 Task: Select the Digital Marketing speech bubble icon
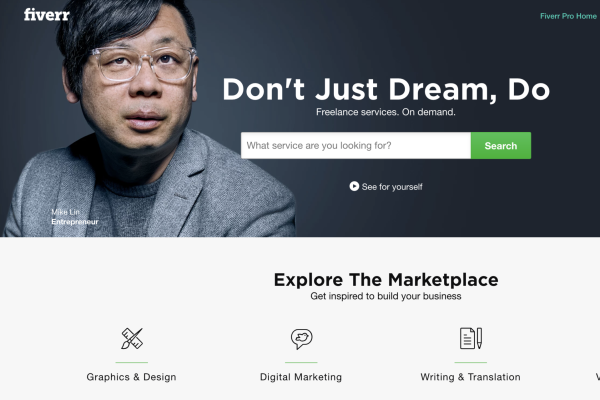pyautogui.click(x=302, y=339)
